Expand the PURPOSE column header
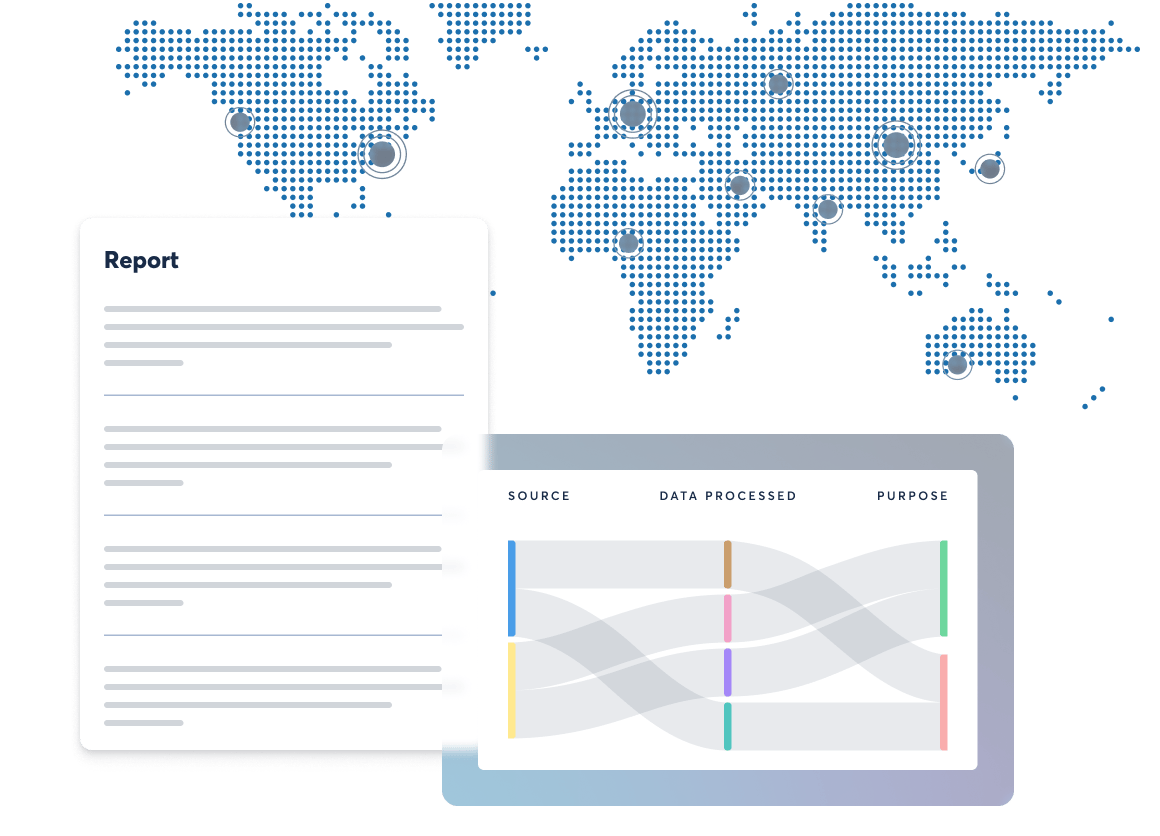 tap(912, 496)
